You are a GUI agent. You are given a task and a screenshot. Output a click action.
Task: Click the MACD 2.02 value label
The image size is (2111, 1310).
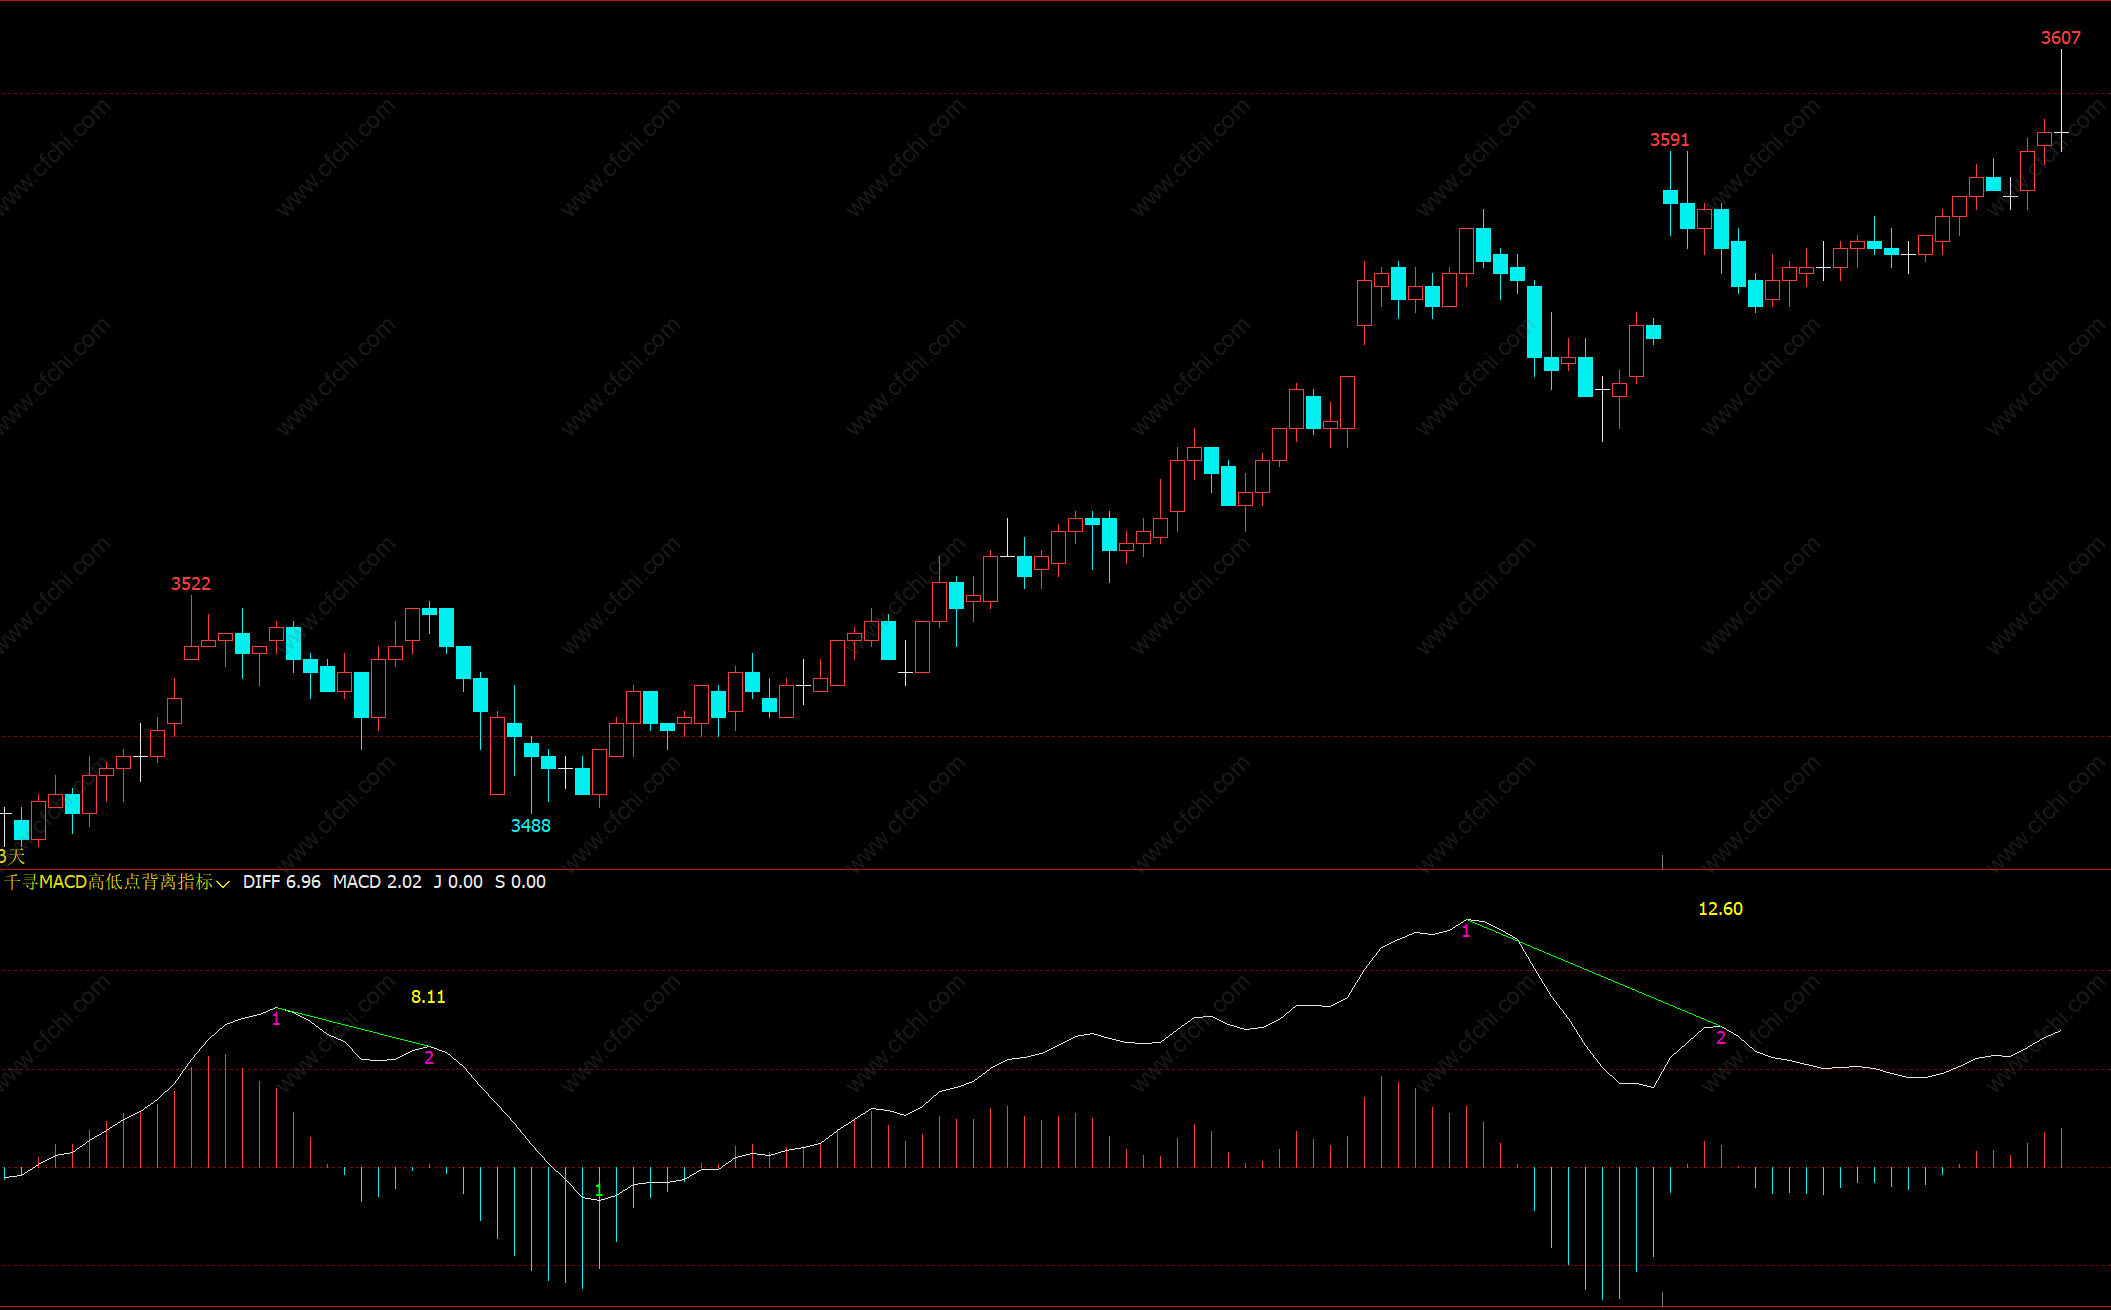[377, 882]
